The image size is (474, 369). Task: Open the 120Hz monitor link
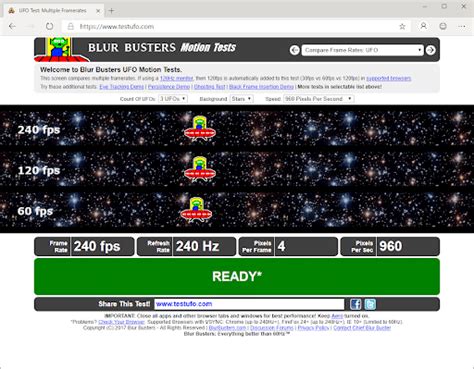176,78
